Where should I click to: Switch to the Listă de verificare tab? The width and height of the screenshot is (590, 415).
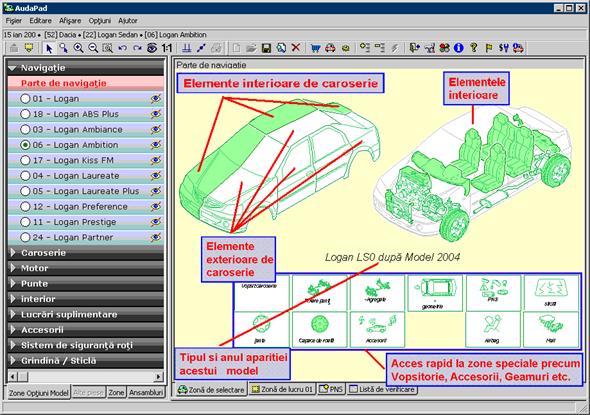point(382,389)
